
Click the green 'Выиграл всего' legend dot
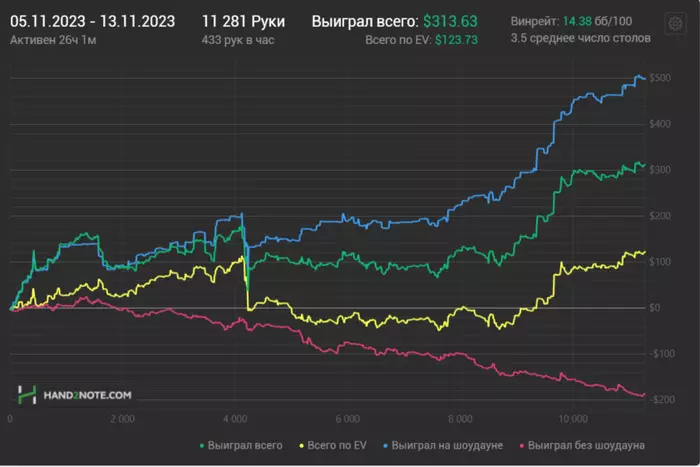202,446
